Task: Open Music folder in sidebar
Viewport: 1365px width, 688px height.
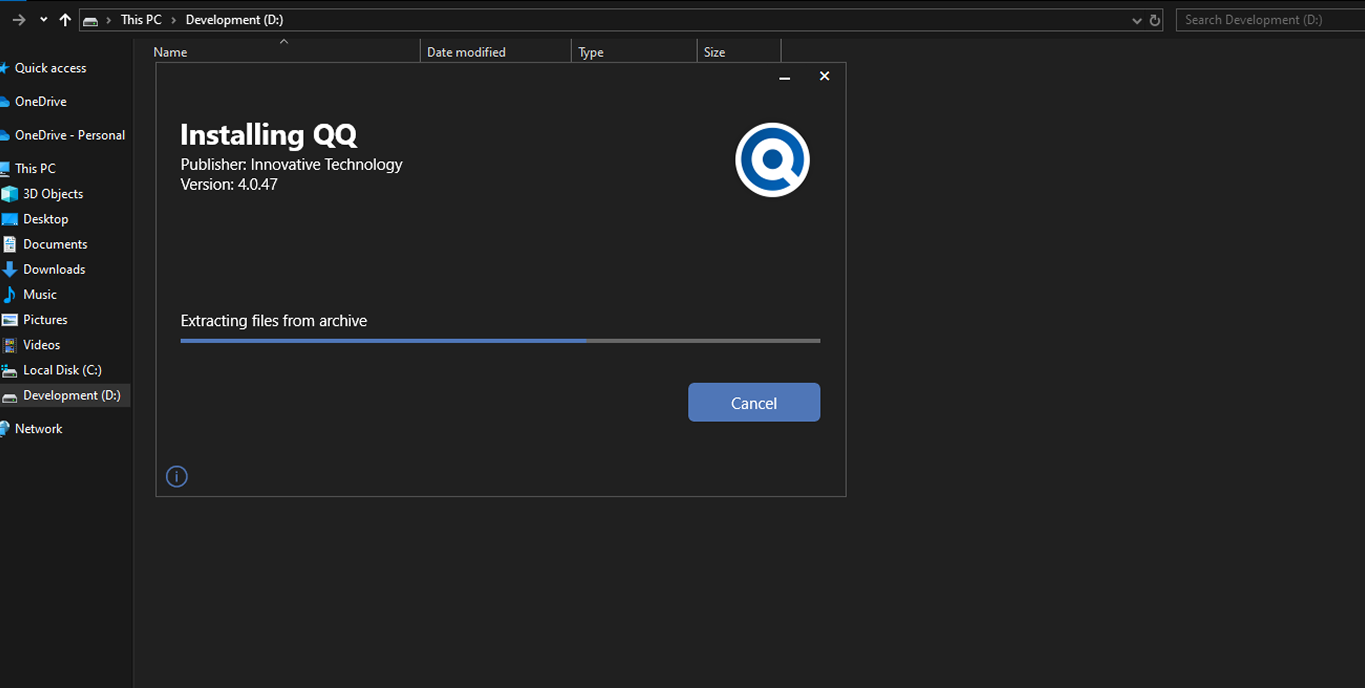Action: (x=40, y=294)
